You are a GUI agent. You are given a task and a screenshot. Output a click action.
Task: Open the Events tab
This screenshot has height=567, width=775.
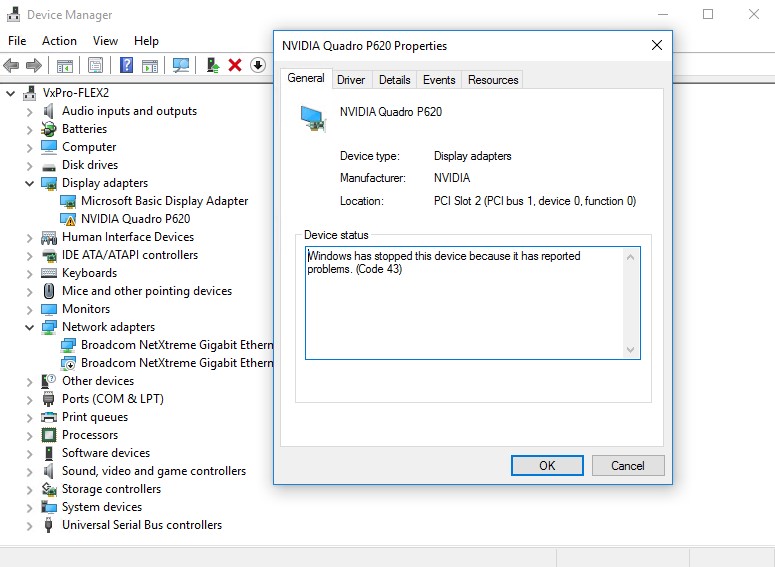(x=439, y=80)
